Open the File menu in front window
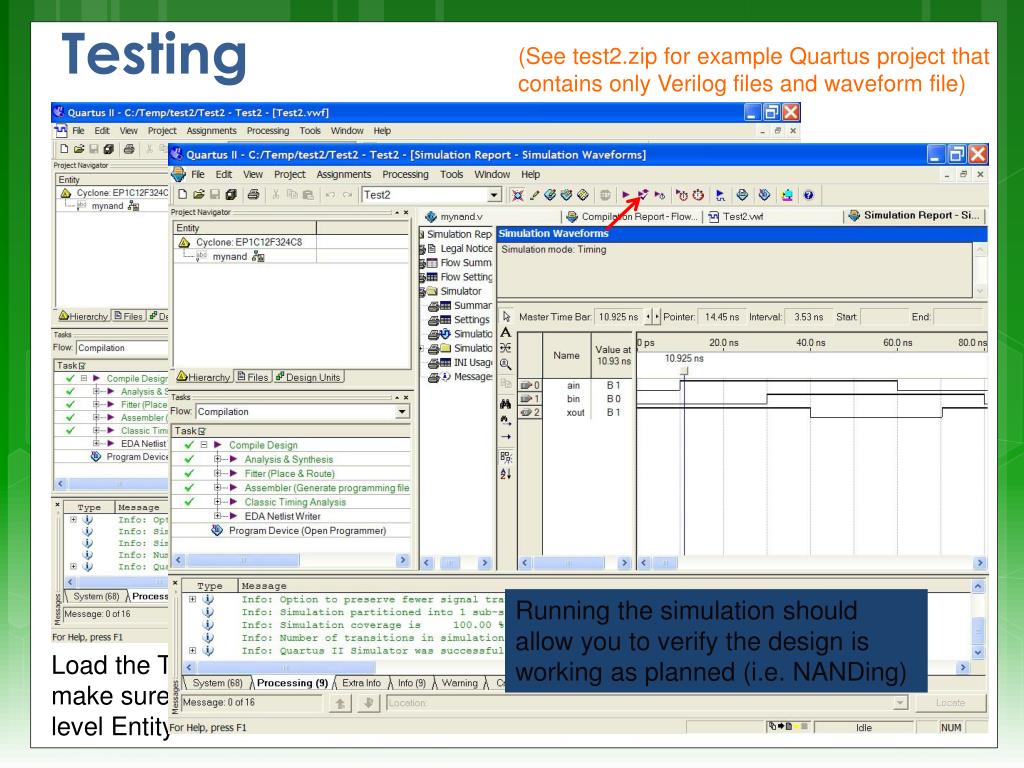Screen dimensions: 1024x768 click(198, 174)
